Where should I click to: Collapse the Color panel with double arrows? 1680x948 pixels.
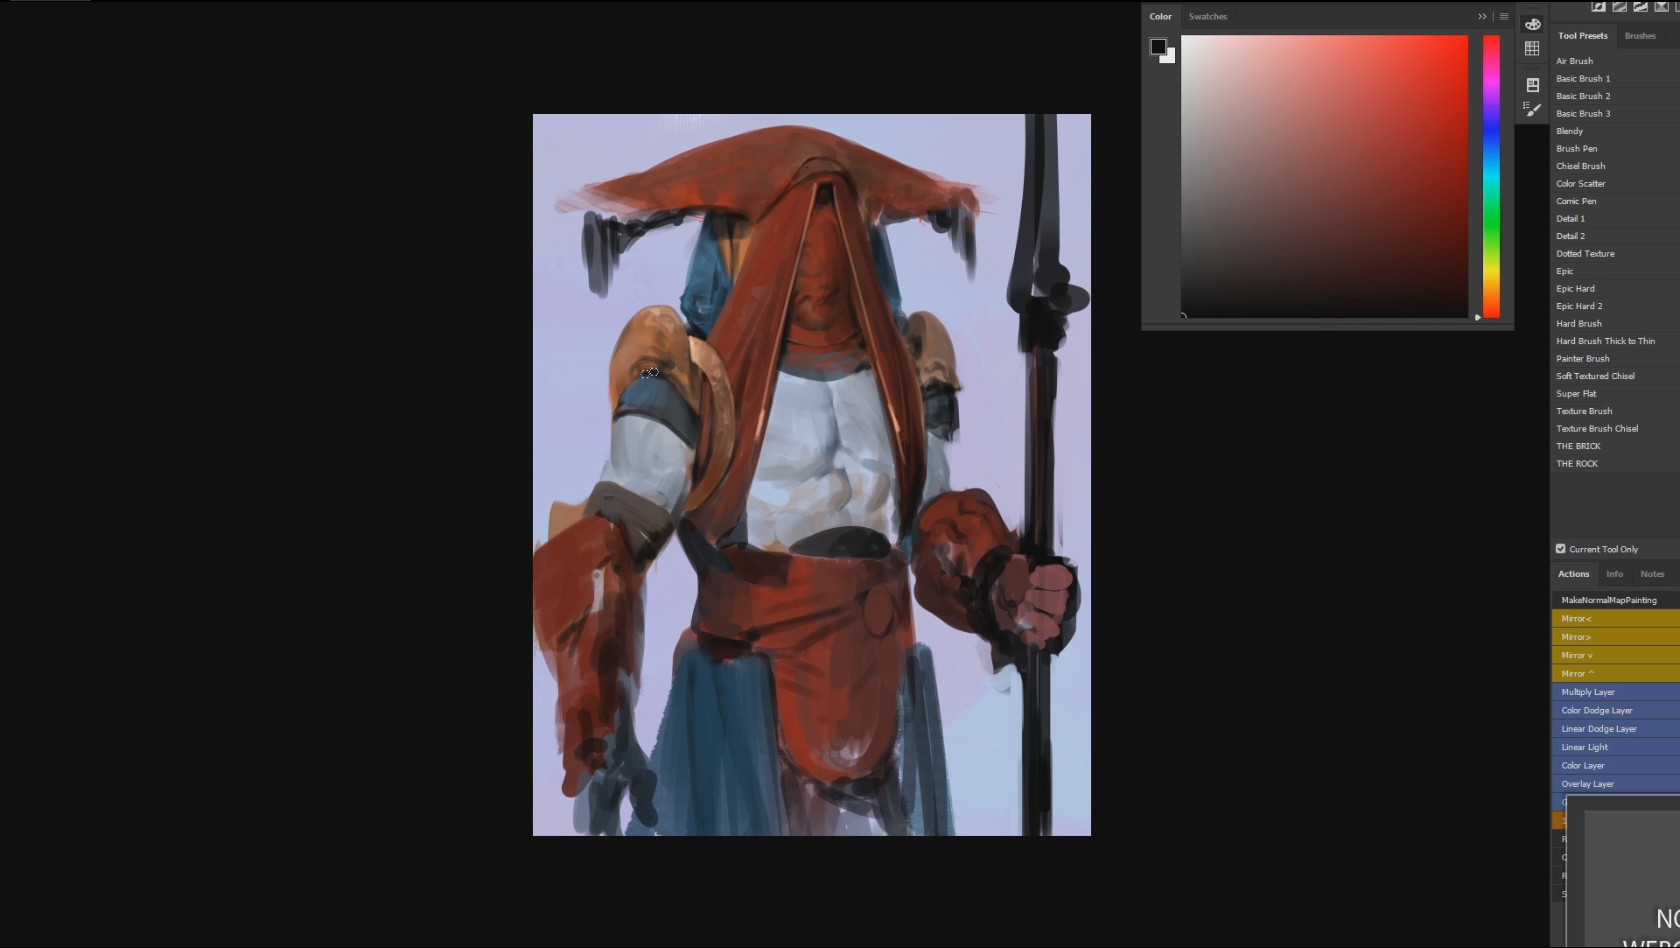pos(1482,16)
